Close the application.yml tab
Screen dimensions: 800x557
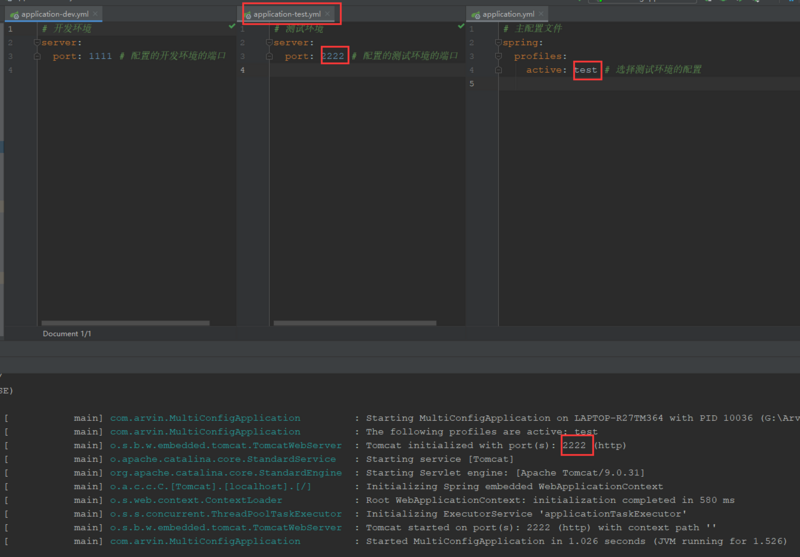541,14
